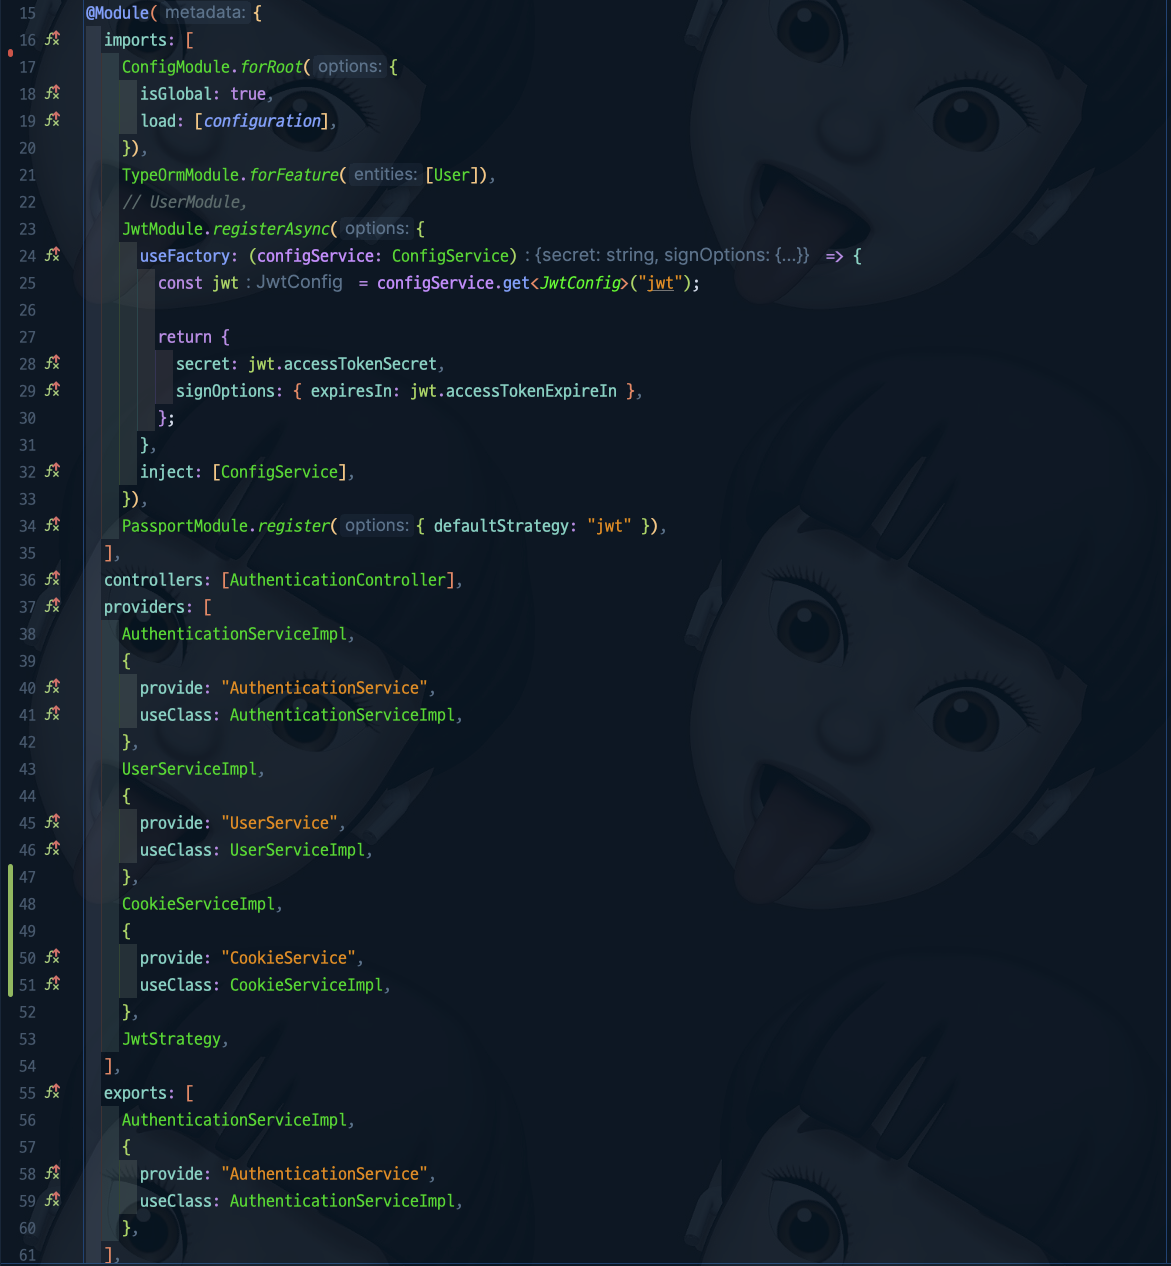Open the gutter marker on line 59 useClass

(x=53, y=1201)
